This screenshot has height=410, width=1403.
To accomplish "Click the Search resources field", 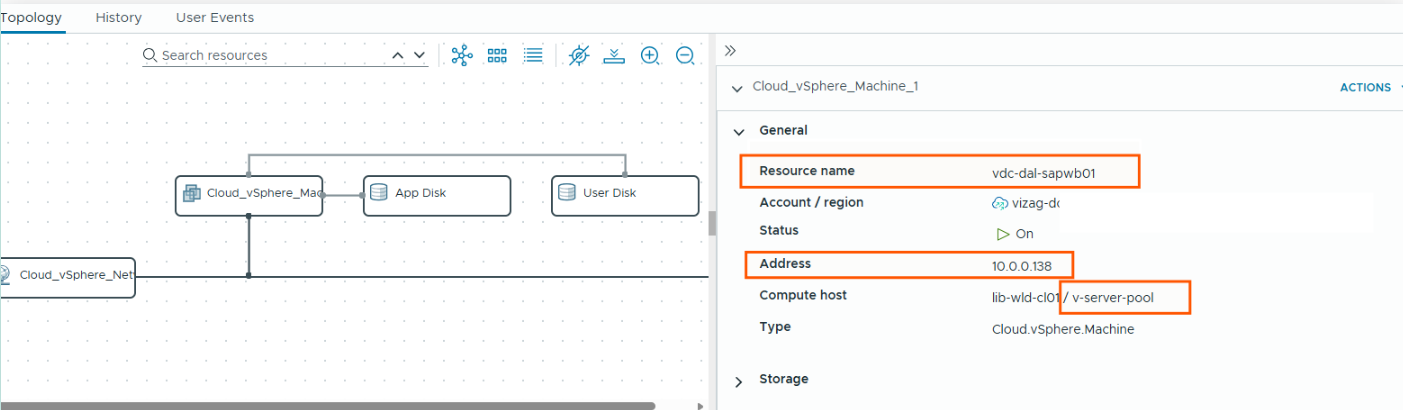I will click(270, 56).
